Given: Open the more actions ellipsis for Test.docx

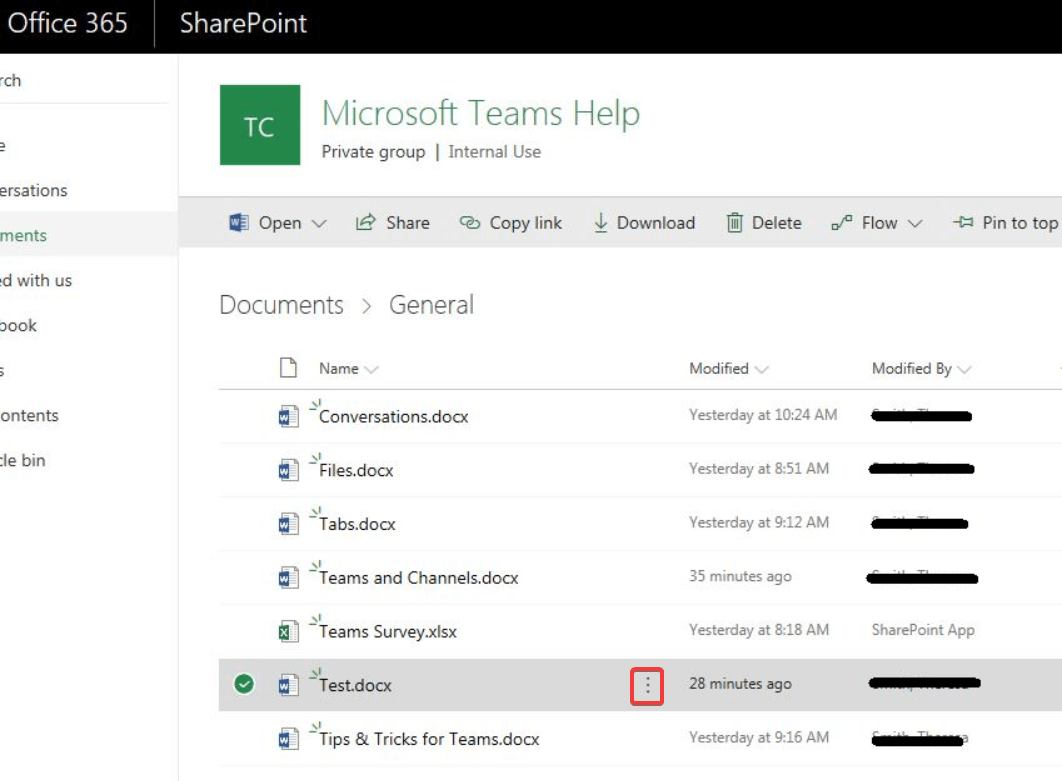Looking at the screenshot, I should click(647, 685).
